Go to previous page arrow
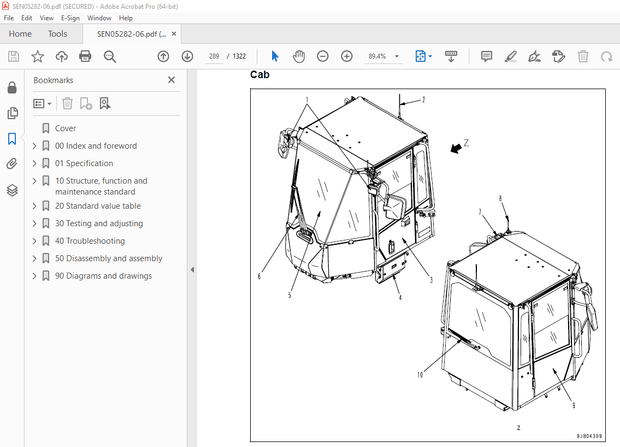The height and width of the screenshot is (447, 620). 163,57
